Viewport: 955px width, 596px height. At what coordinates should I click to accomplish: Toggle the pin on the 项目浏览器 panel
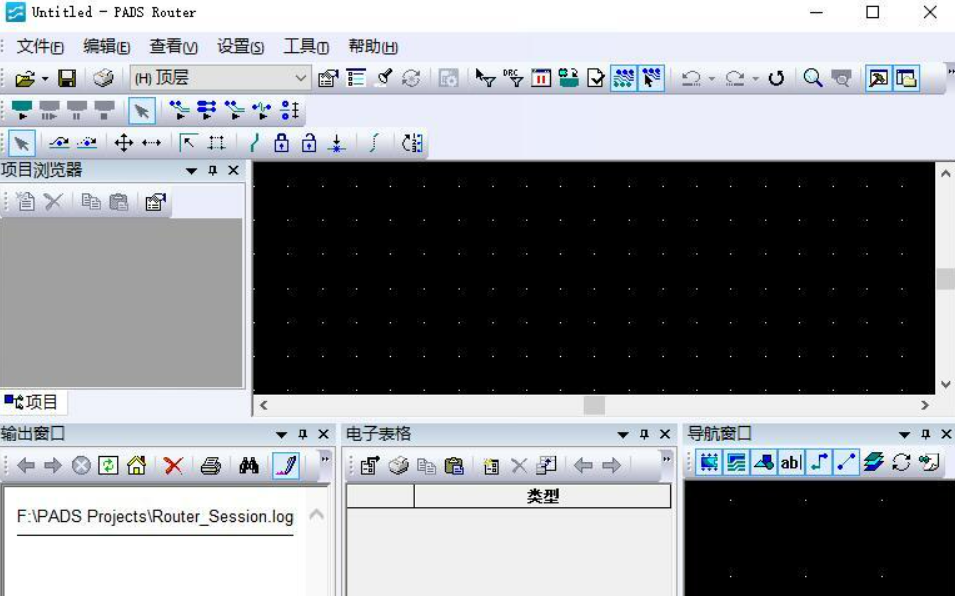coord(213,170)
